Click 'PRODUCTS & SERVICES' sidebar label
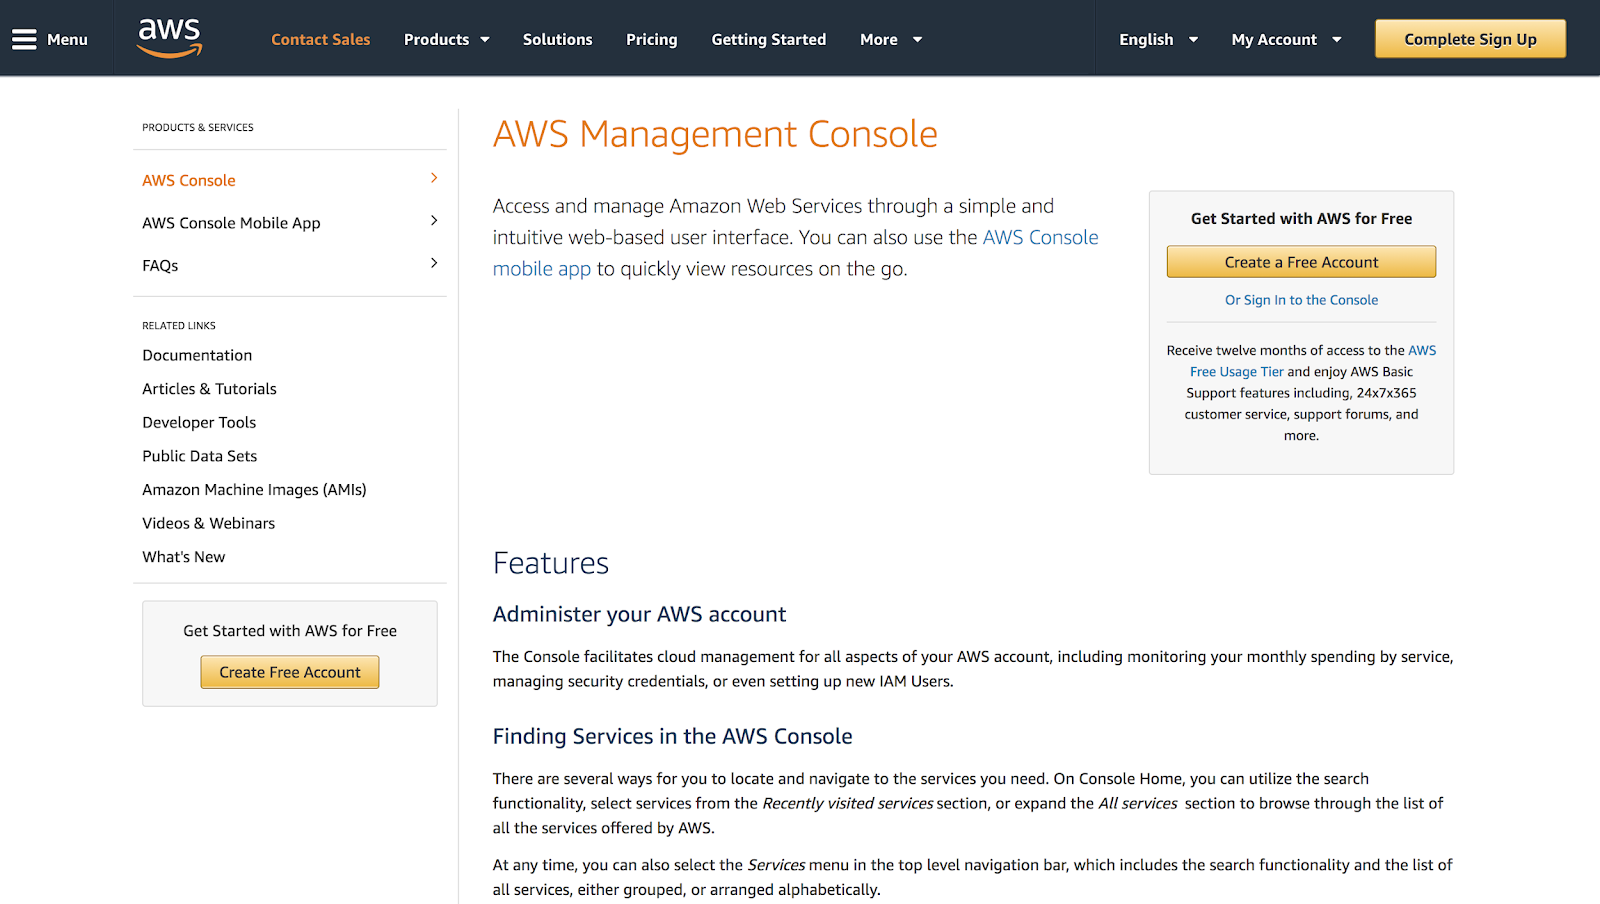 pyautogui.click(x=198, y=128)
